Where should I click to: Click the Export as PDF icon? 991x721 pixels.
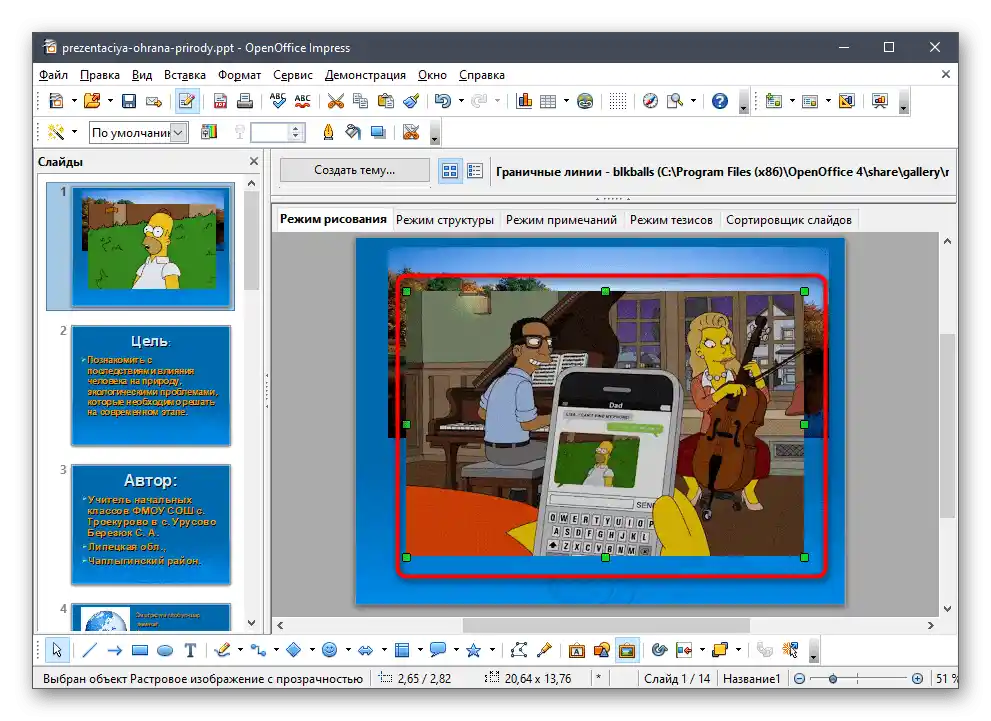click(219, 101)
